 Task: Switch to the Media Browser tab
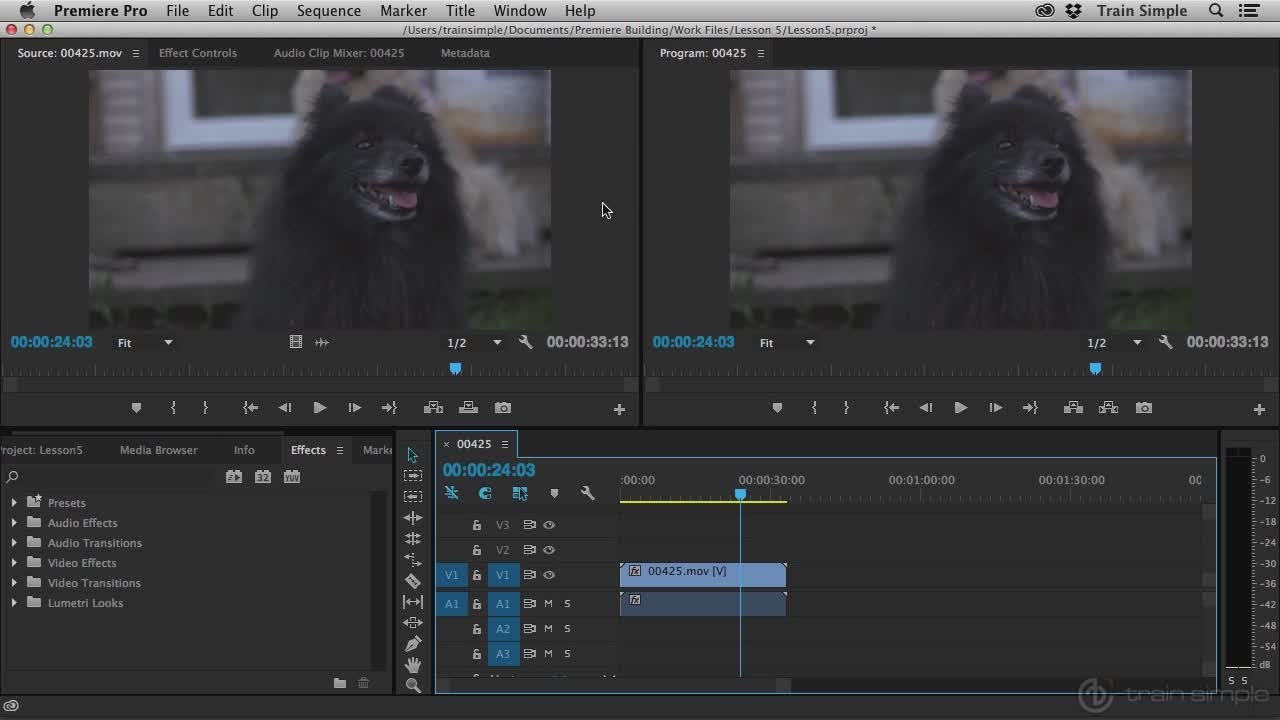click(x=159, y=450)
